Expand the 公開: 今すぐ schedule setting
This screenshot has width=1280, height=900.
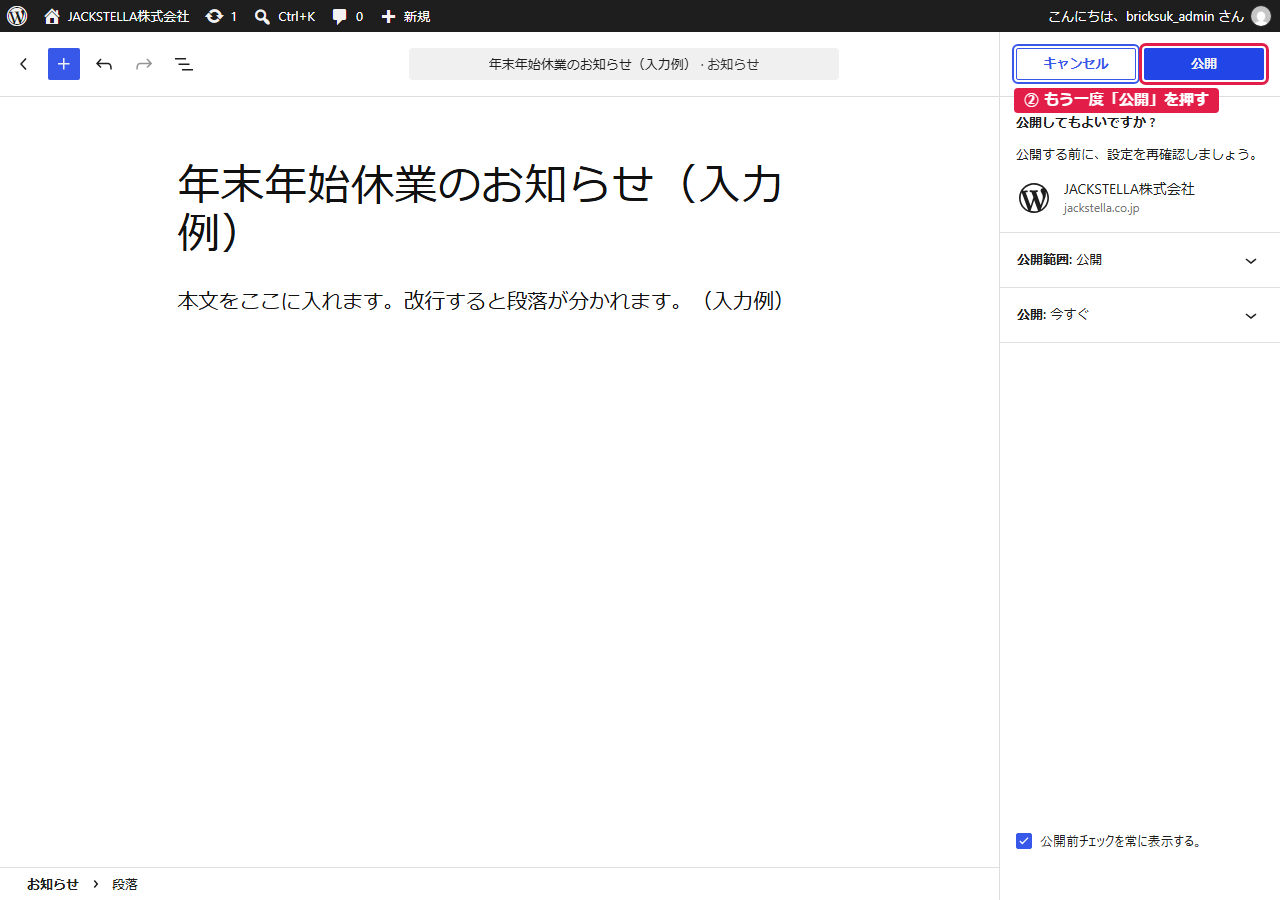click(x=1140, y=315)
